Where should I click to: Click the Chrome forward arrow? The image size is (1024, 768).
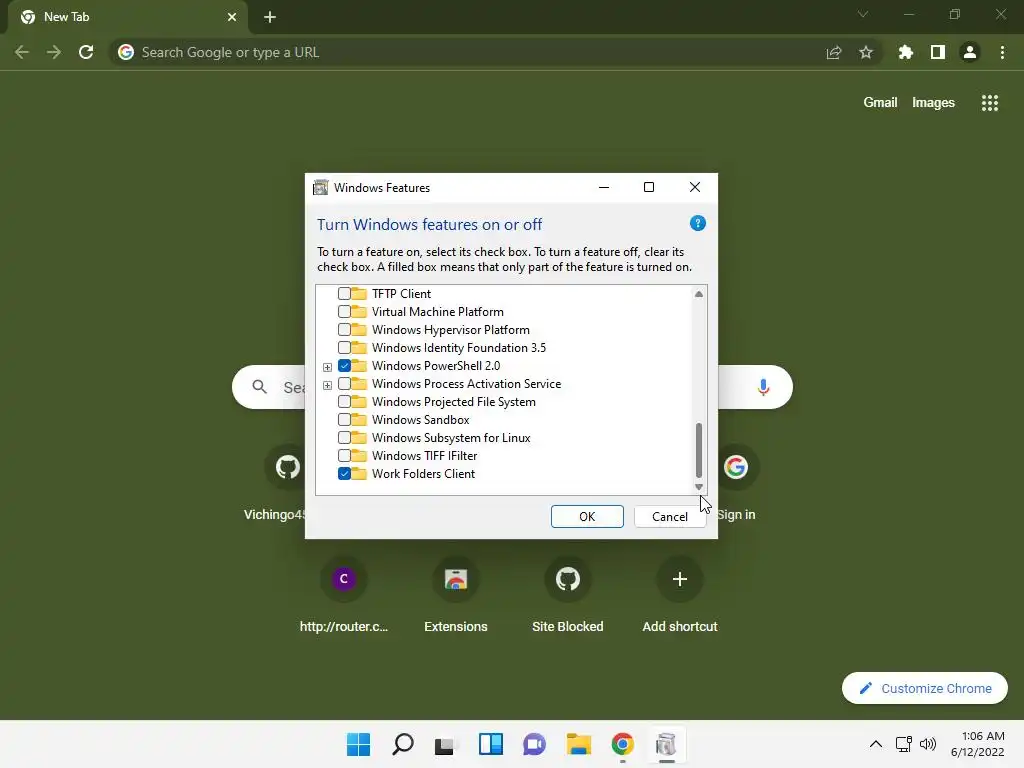(x=54, y=52)
